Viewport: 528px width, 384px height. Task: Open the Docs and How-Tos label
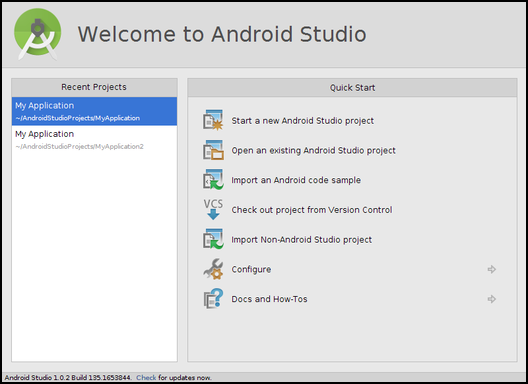click(269, 299)
